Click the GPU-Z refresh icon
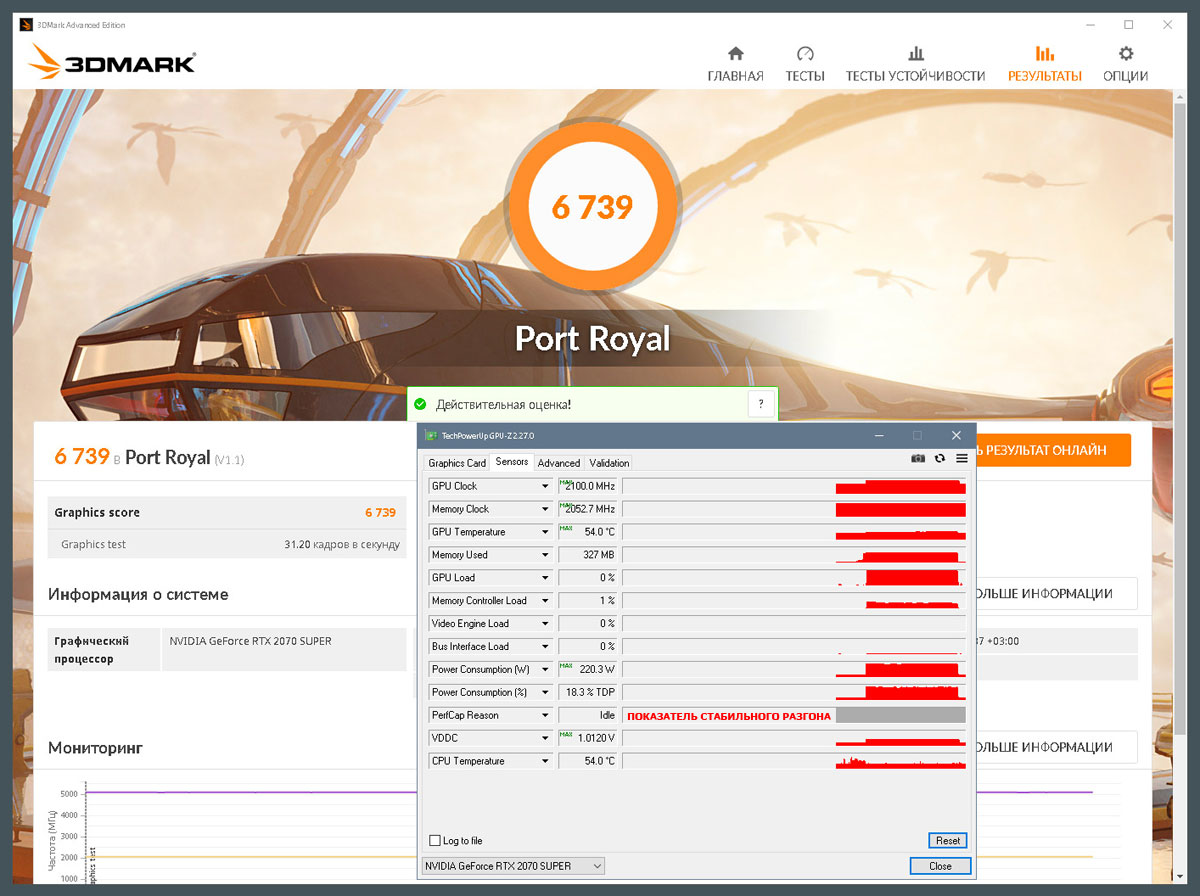The image size is (1200, 896). click(x=940, y=459)
